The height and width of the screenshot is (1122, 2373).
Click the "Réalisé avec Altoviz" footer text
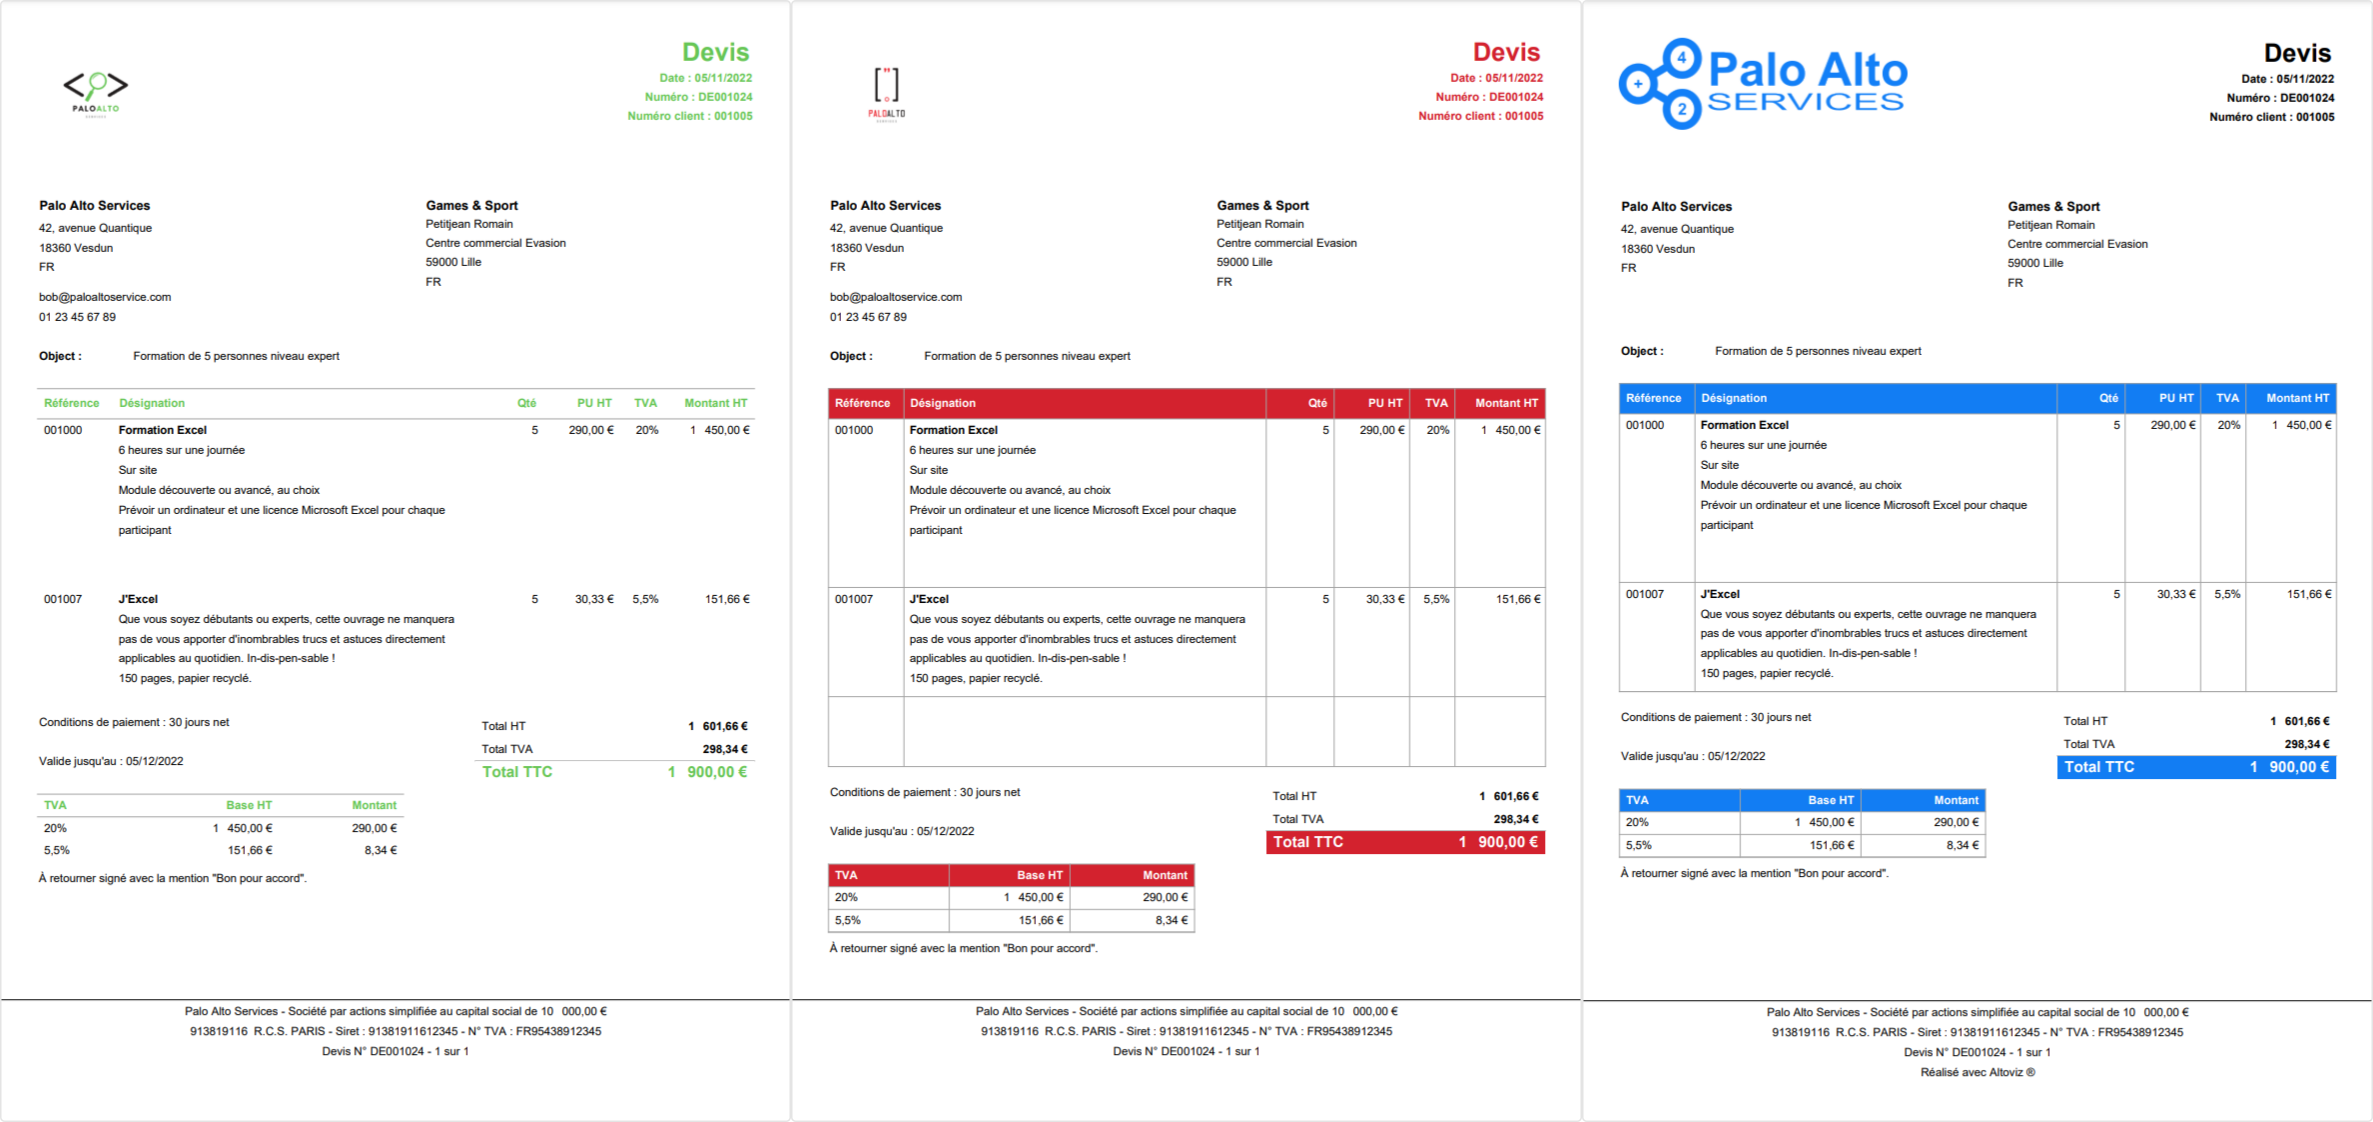coord(1977,1072)
